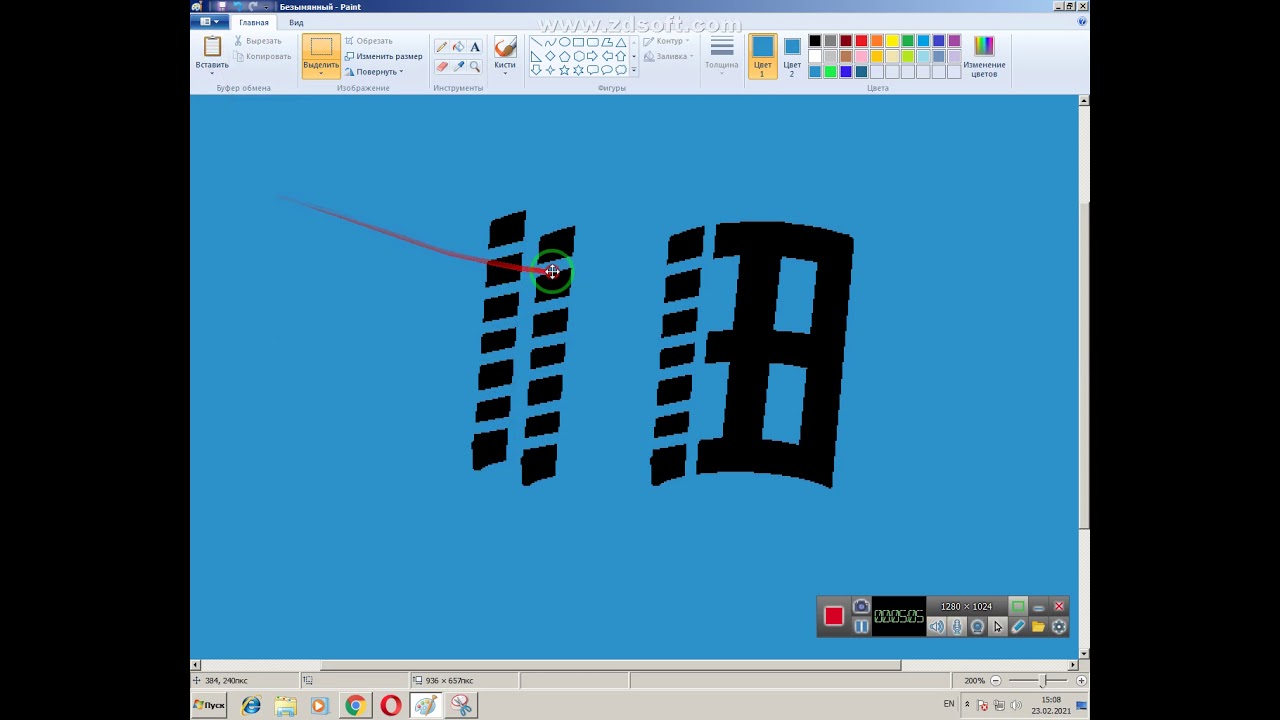Select the Magnifier tool
The image size is (1280, 720).
click(x=474, y=66)
